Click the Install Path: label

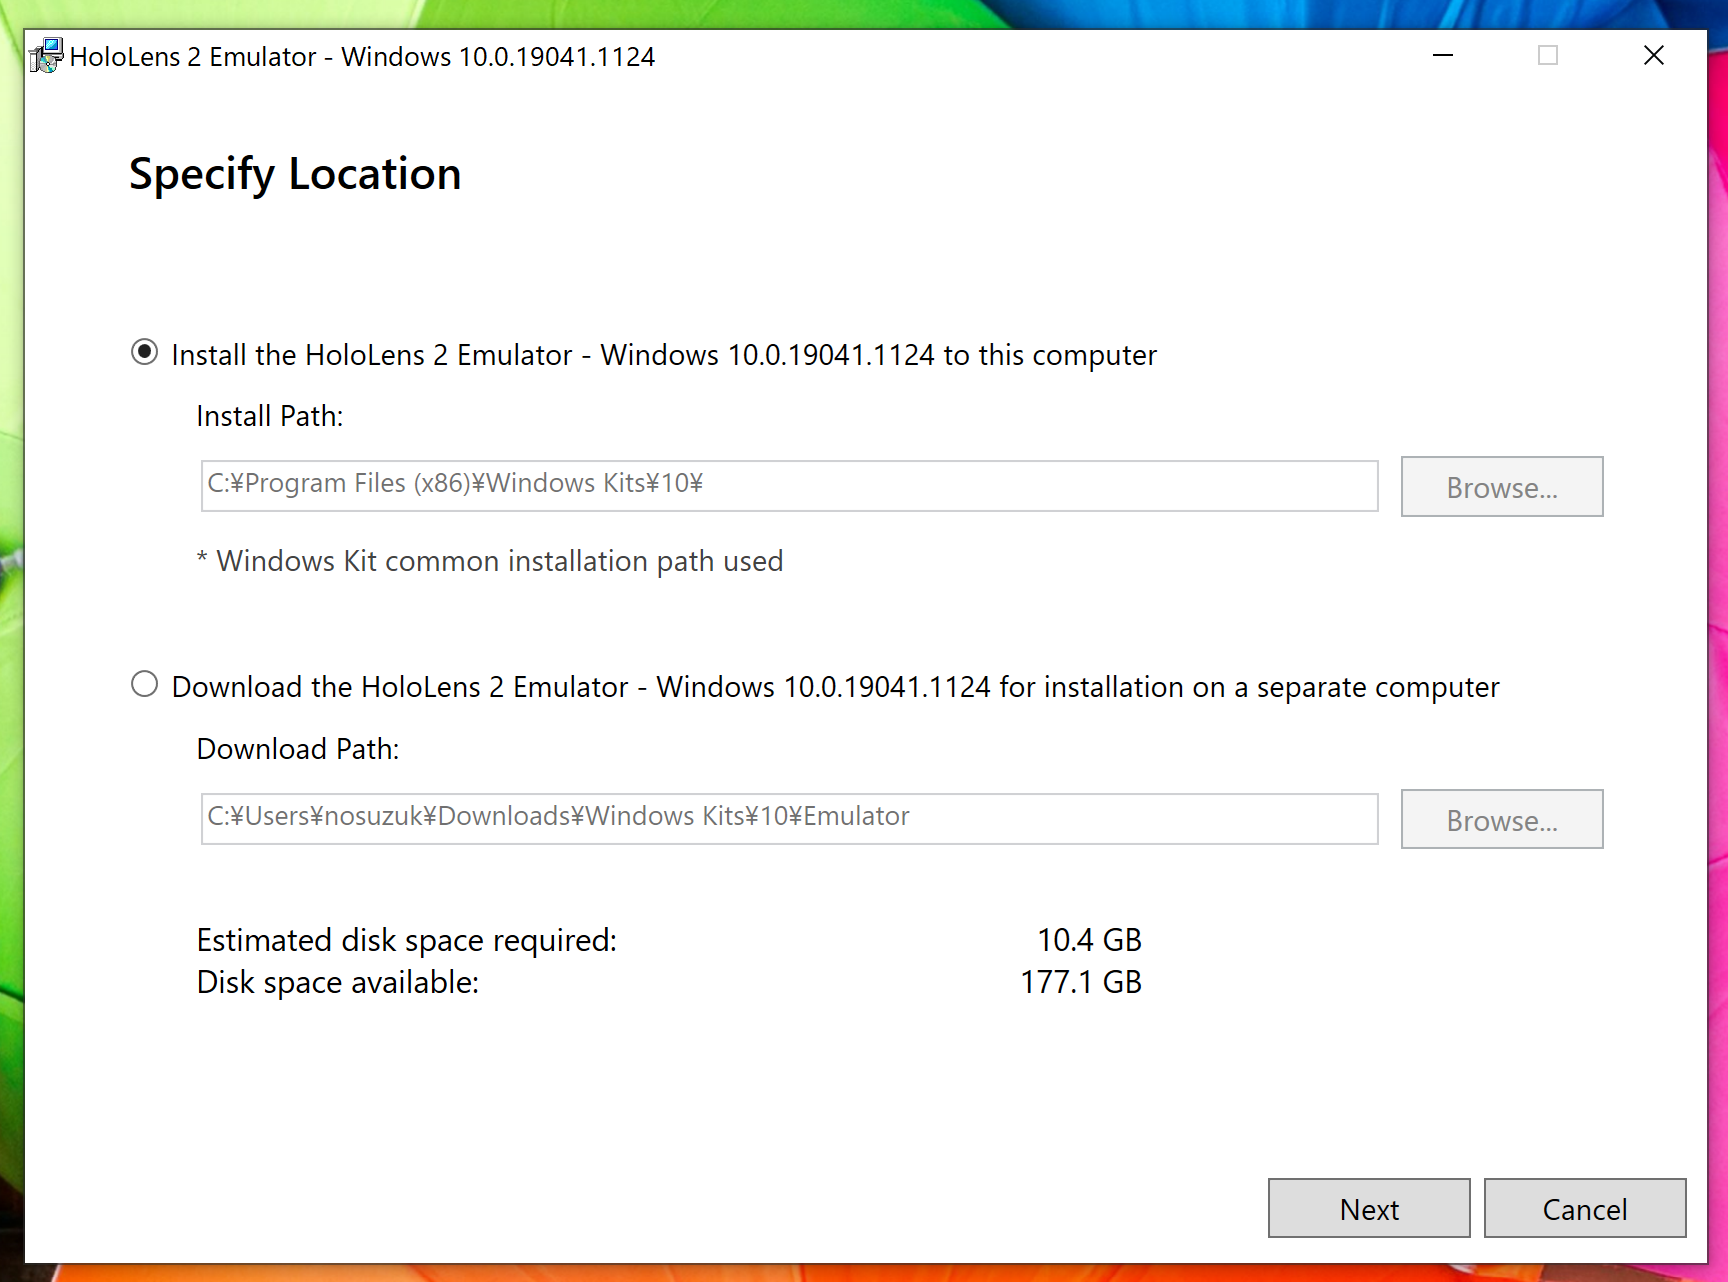tap(270, 416)
